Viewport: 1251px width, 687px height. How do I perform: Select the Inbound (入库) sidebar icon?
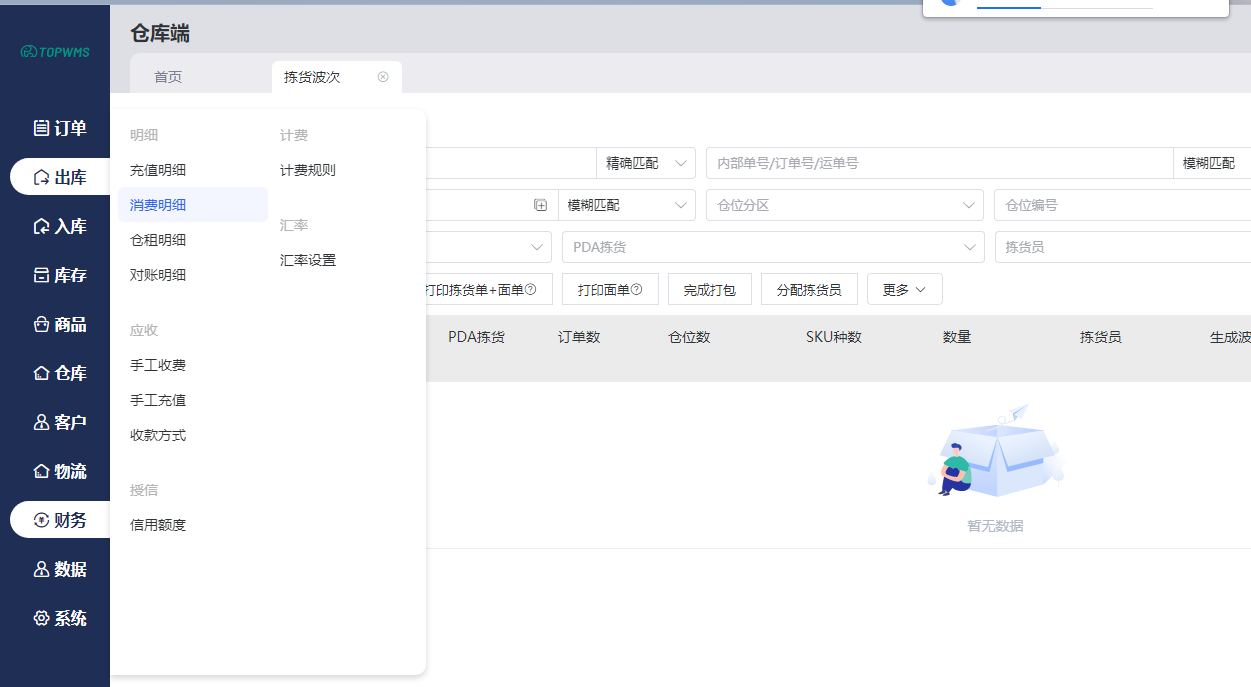click(41, 226)
